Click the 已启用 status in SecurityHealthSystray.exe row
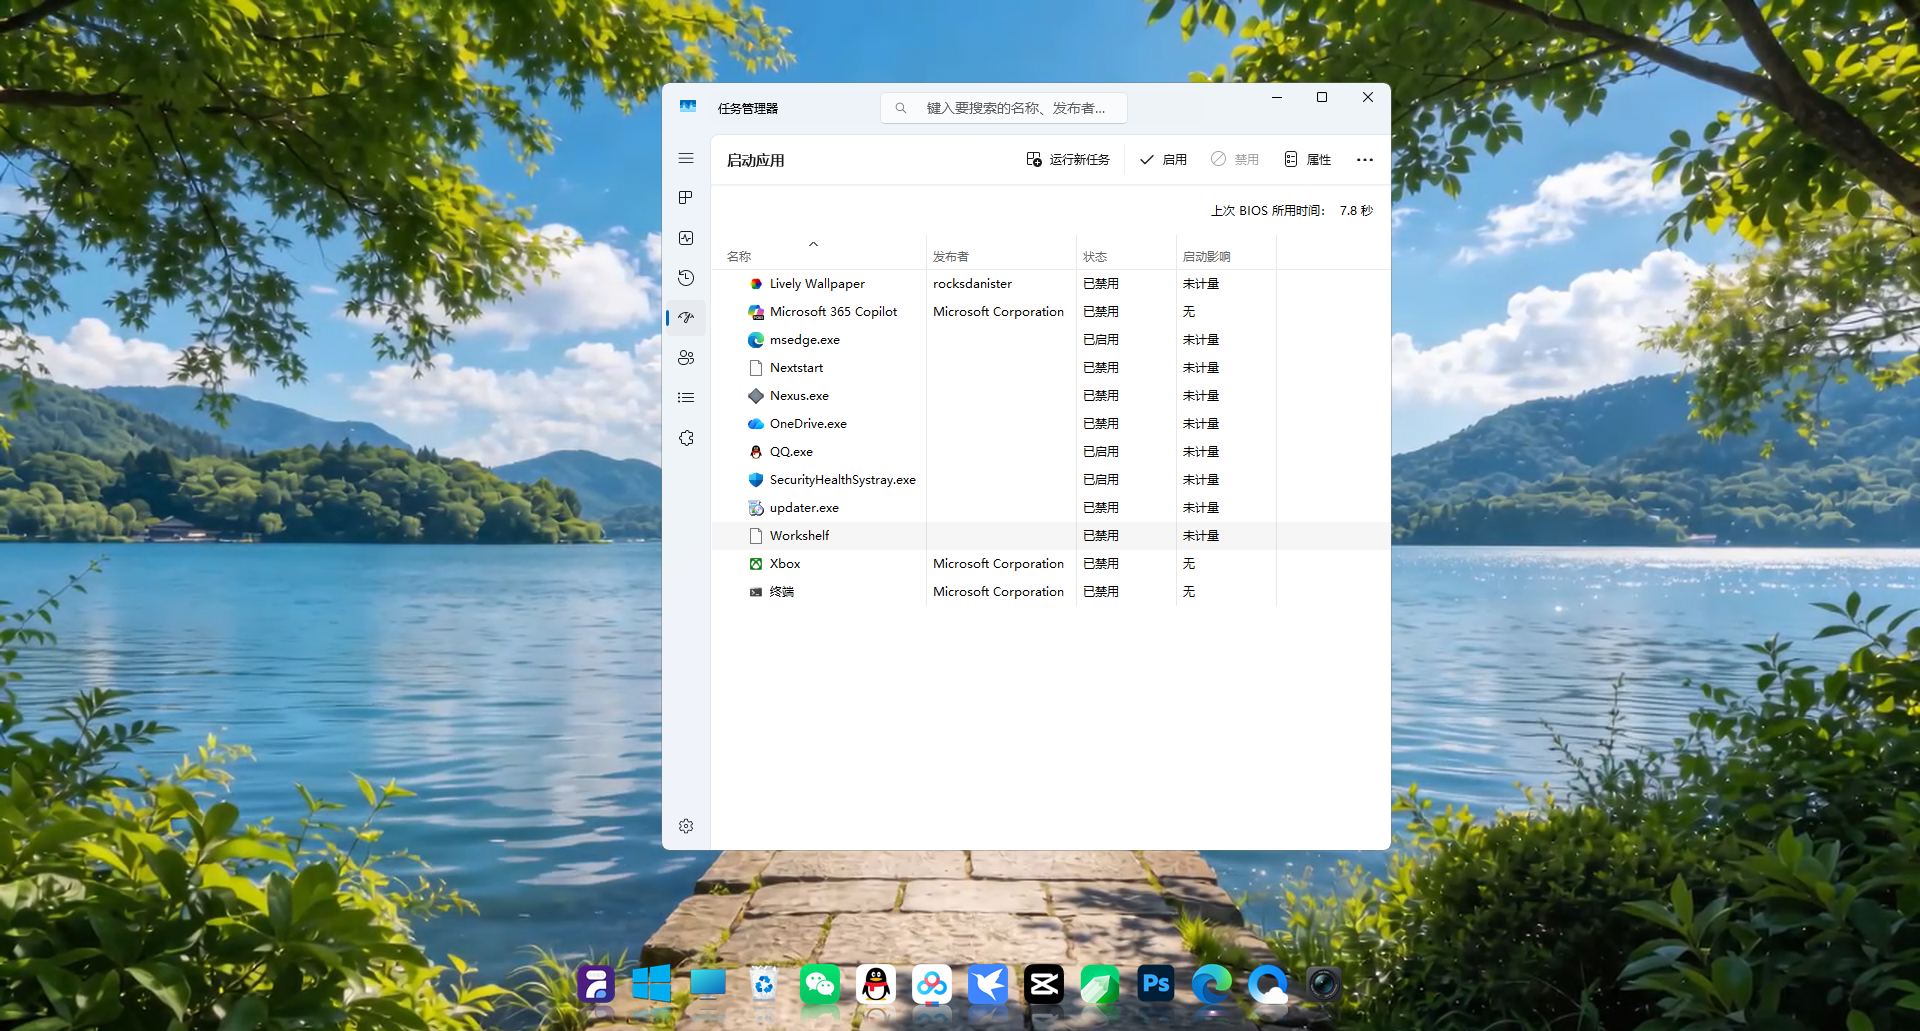 [x=1101, y=480]
